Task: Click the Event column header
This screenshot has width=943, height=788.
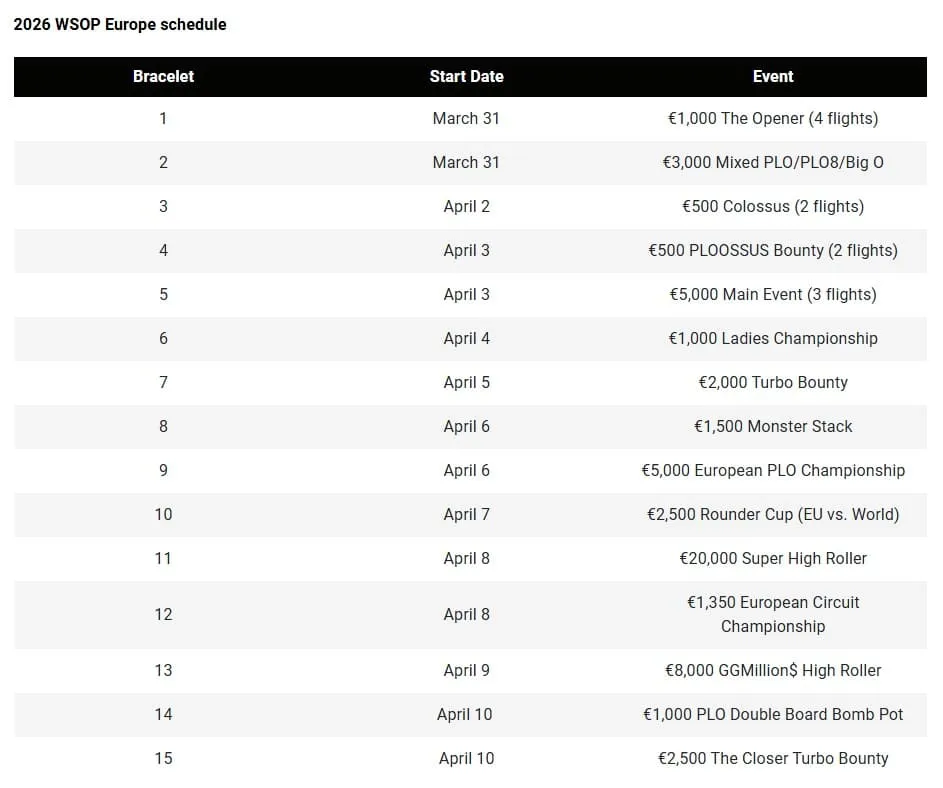Action: (772, 76)
